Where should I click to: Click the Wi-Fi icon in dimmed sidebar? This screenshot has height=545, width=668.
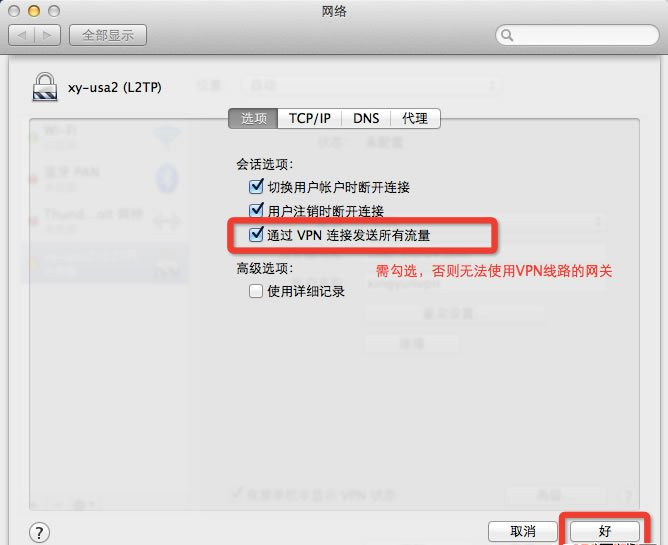(167, 137)
